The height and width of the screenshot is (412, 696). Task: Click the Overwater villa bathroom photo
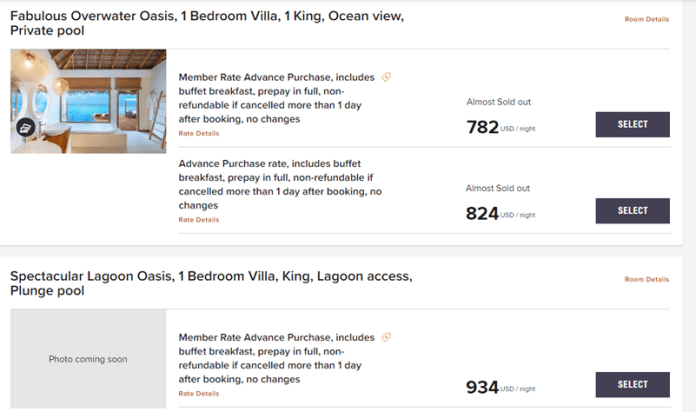point(88,101)
